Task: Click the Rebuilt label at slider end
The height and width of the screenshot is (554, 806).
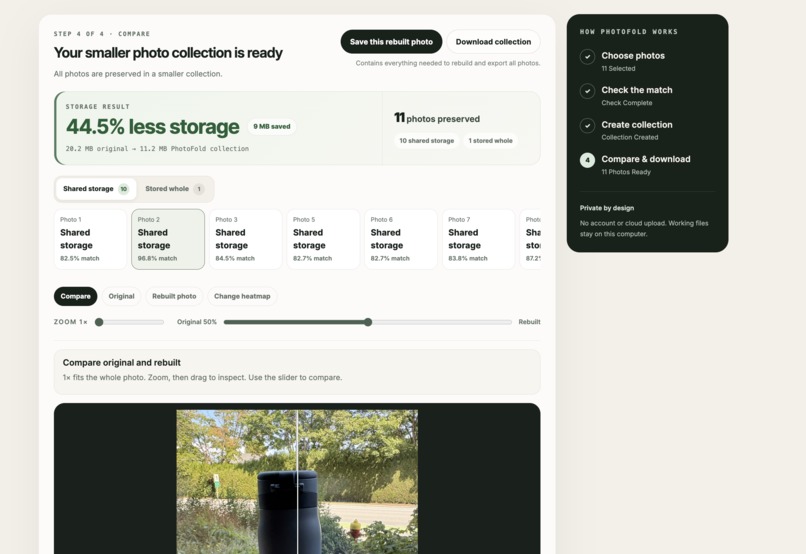Action: pos(529,322)
